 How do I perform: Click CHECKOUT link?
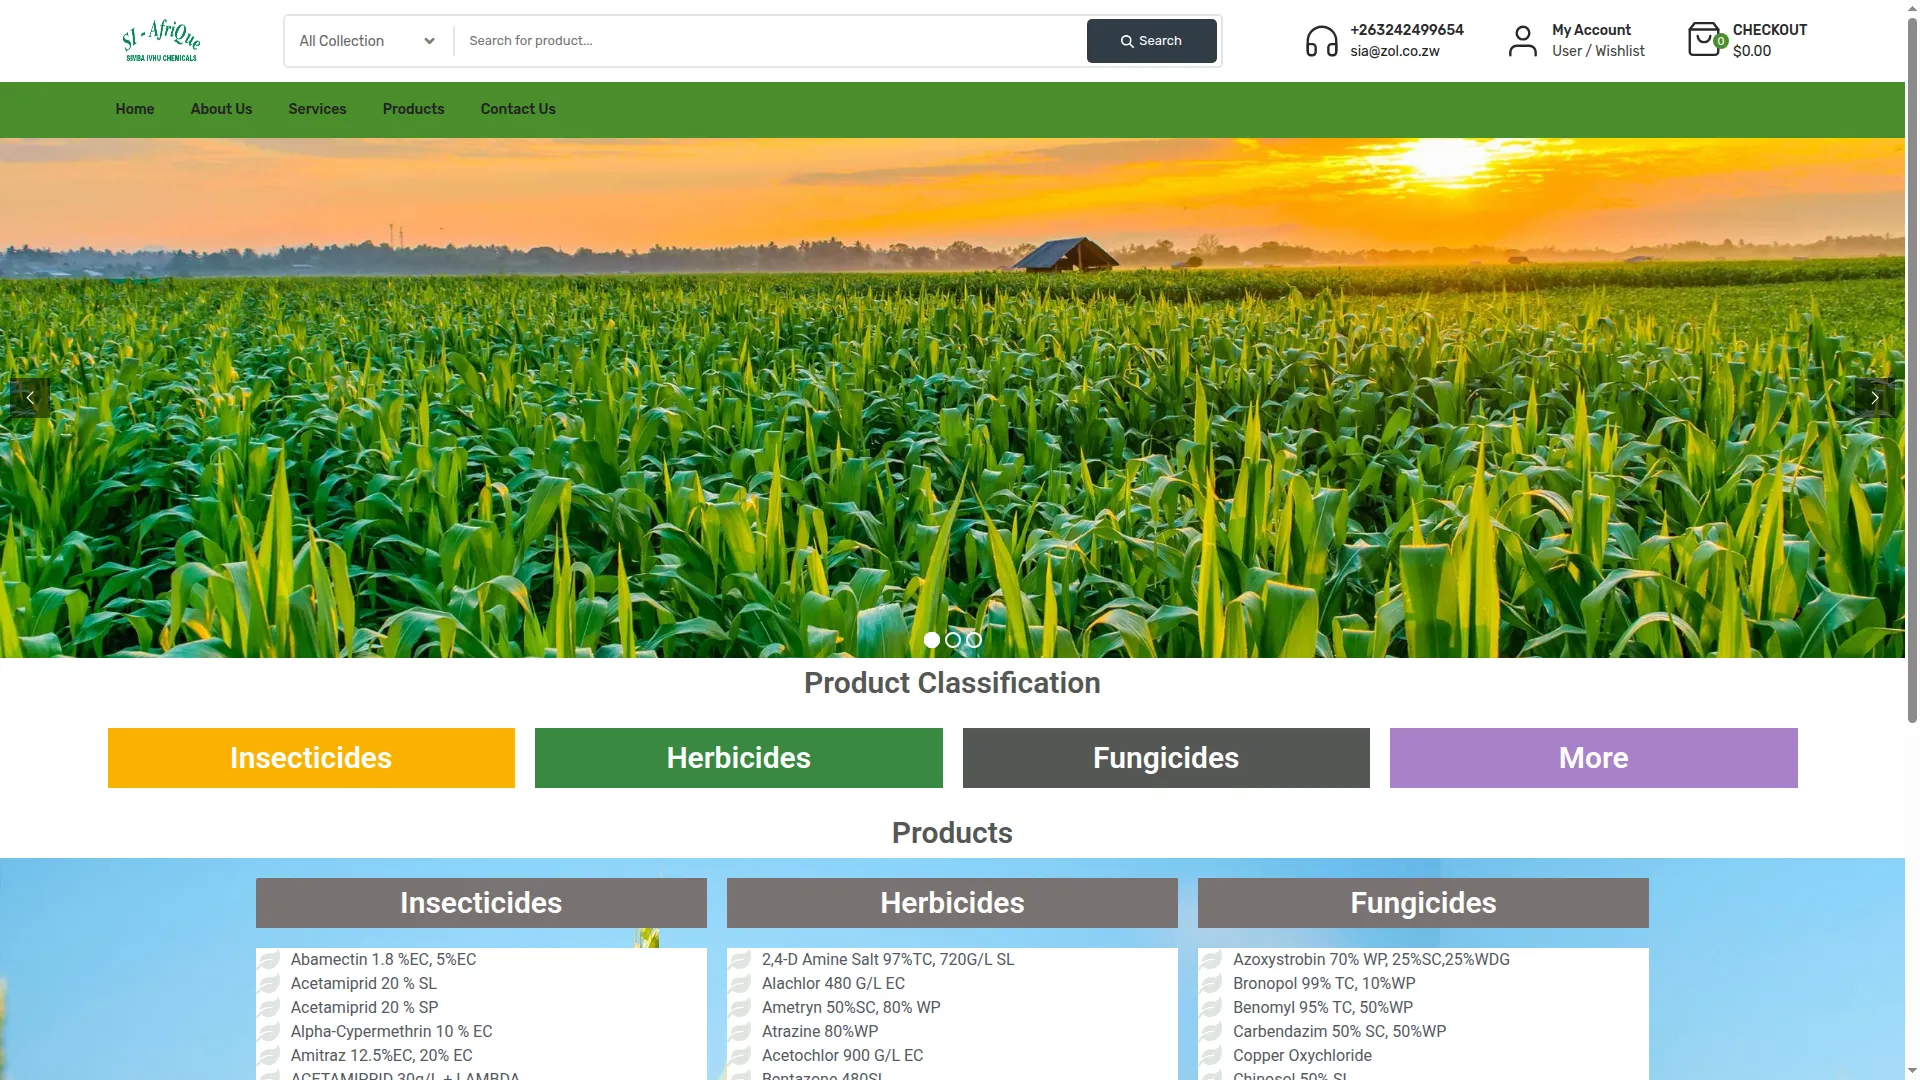(x=1769, y=30)
